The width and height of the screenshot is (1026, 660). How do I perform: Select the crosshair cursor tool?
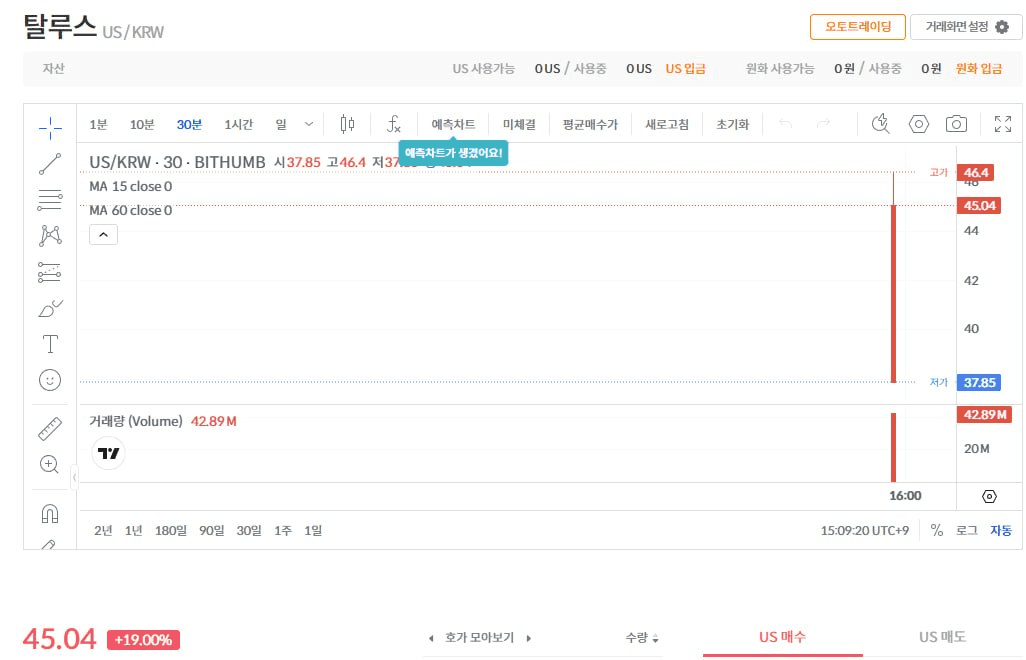50,128
